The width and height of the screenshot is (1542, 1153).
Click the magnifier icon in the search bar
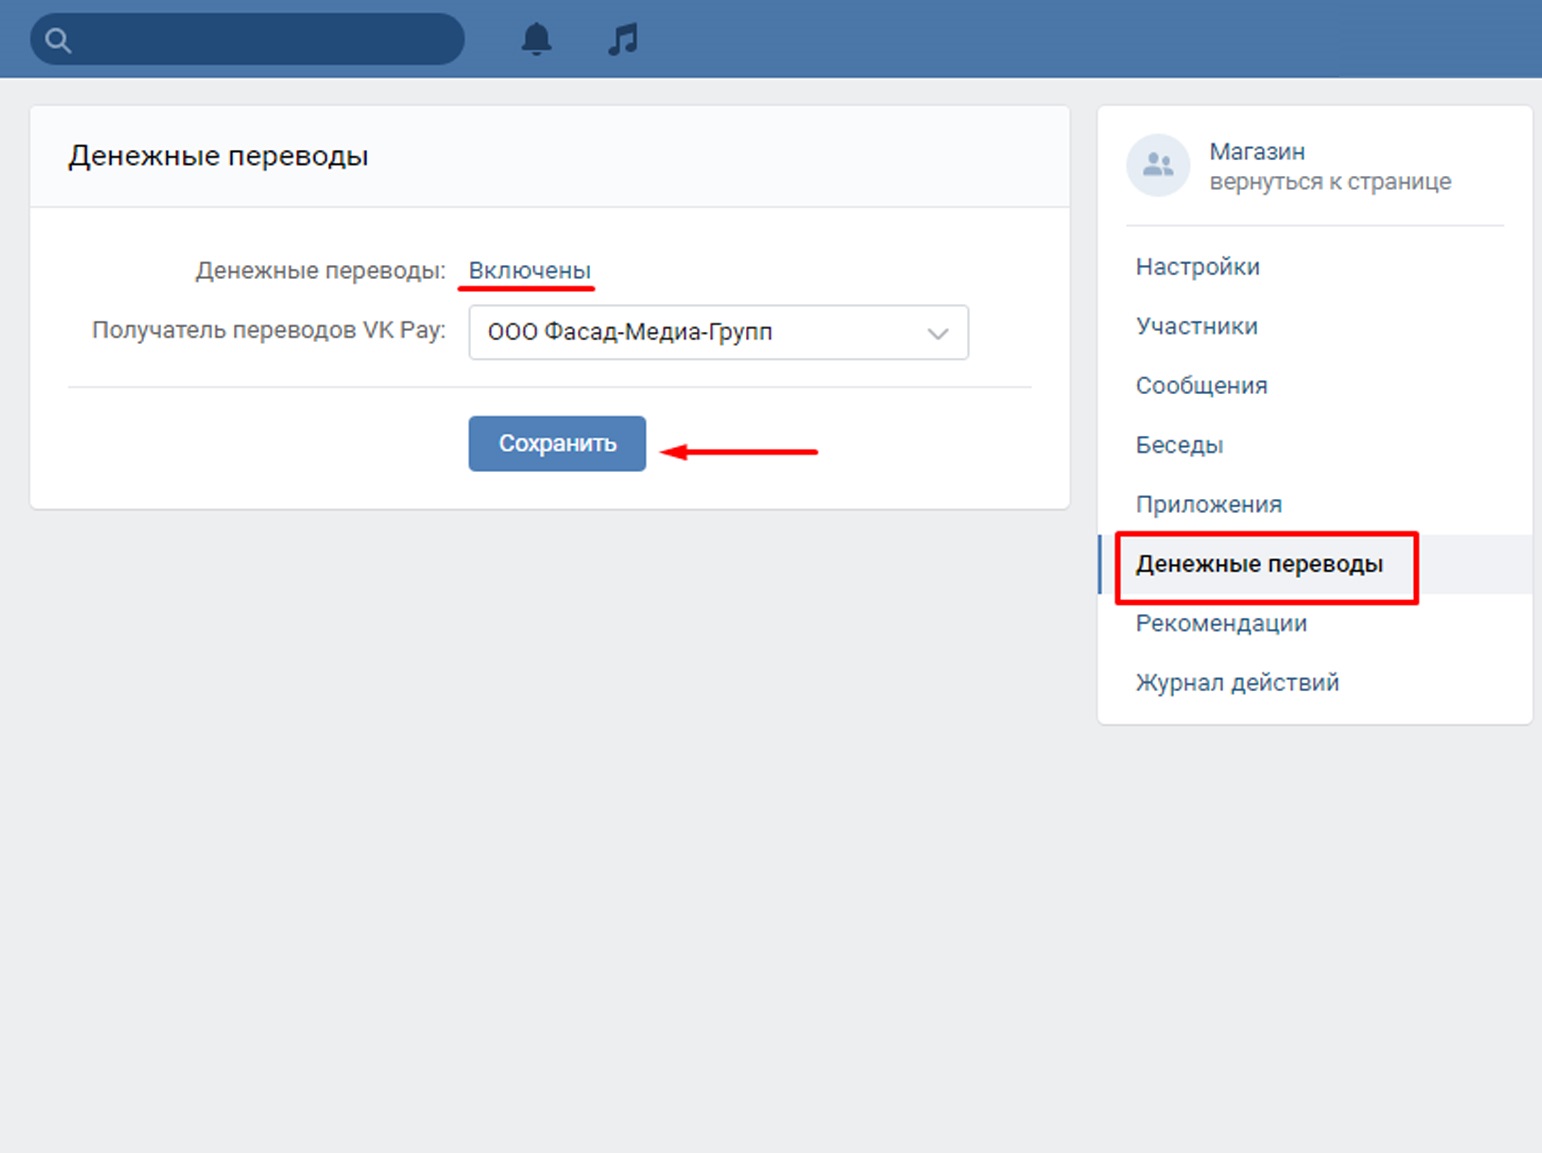[x=58, y=40]
